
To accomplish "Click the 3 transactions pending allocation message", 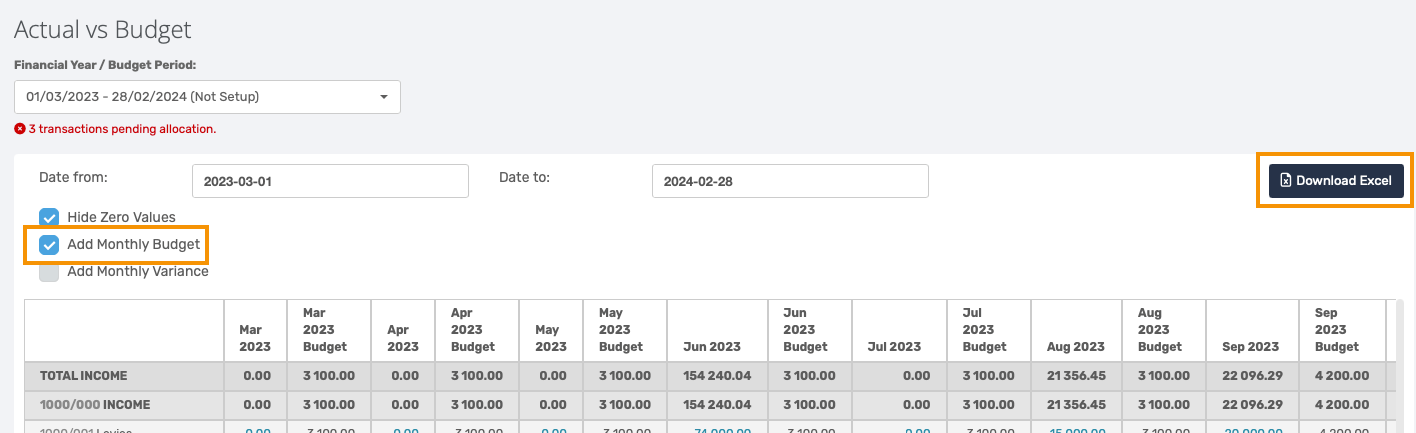I will point(122,129).
